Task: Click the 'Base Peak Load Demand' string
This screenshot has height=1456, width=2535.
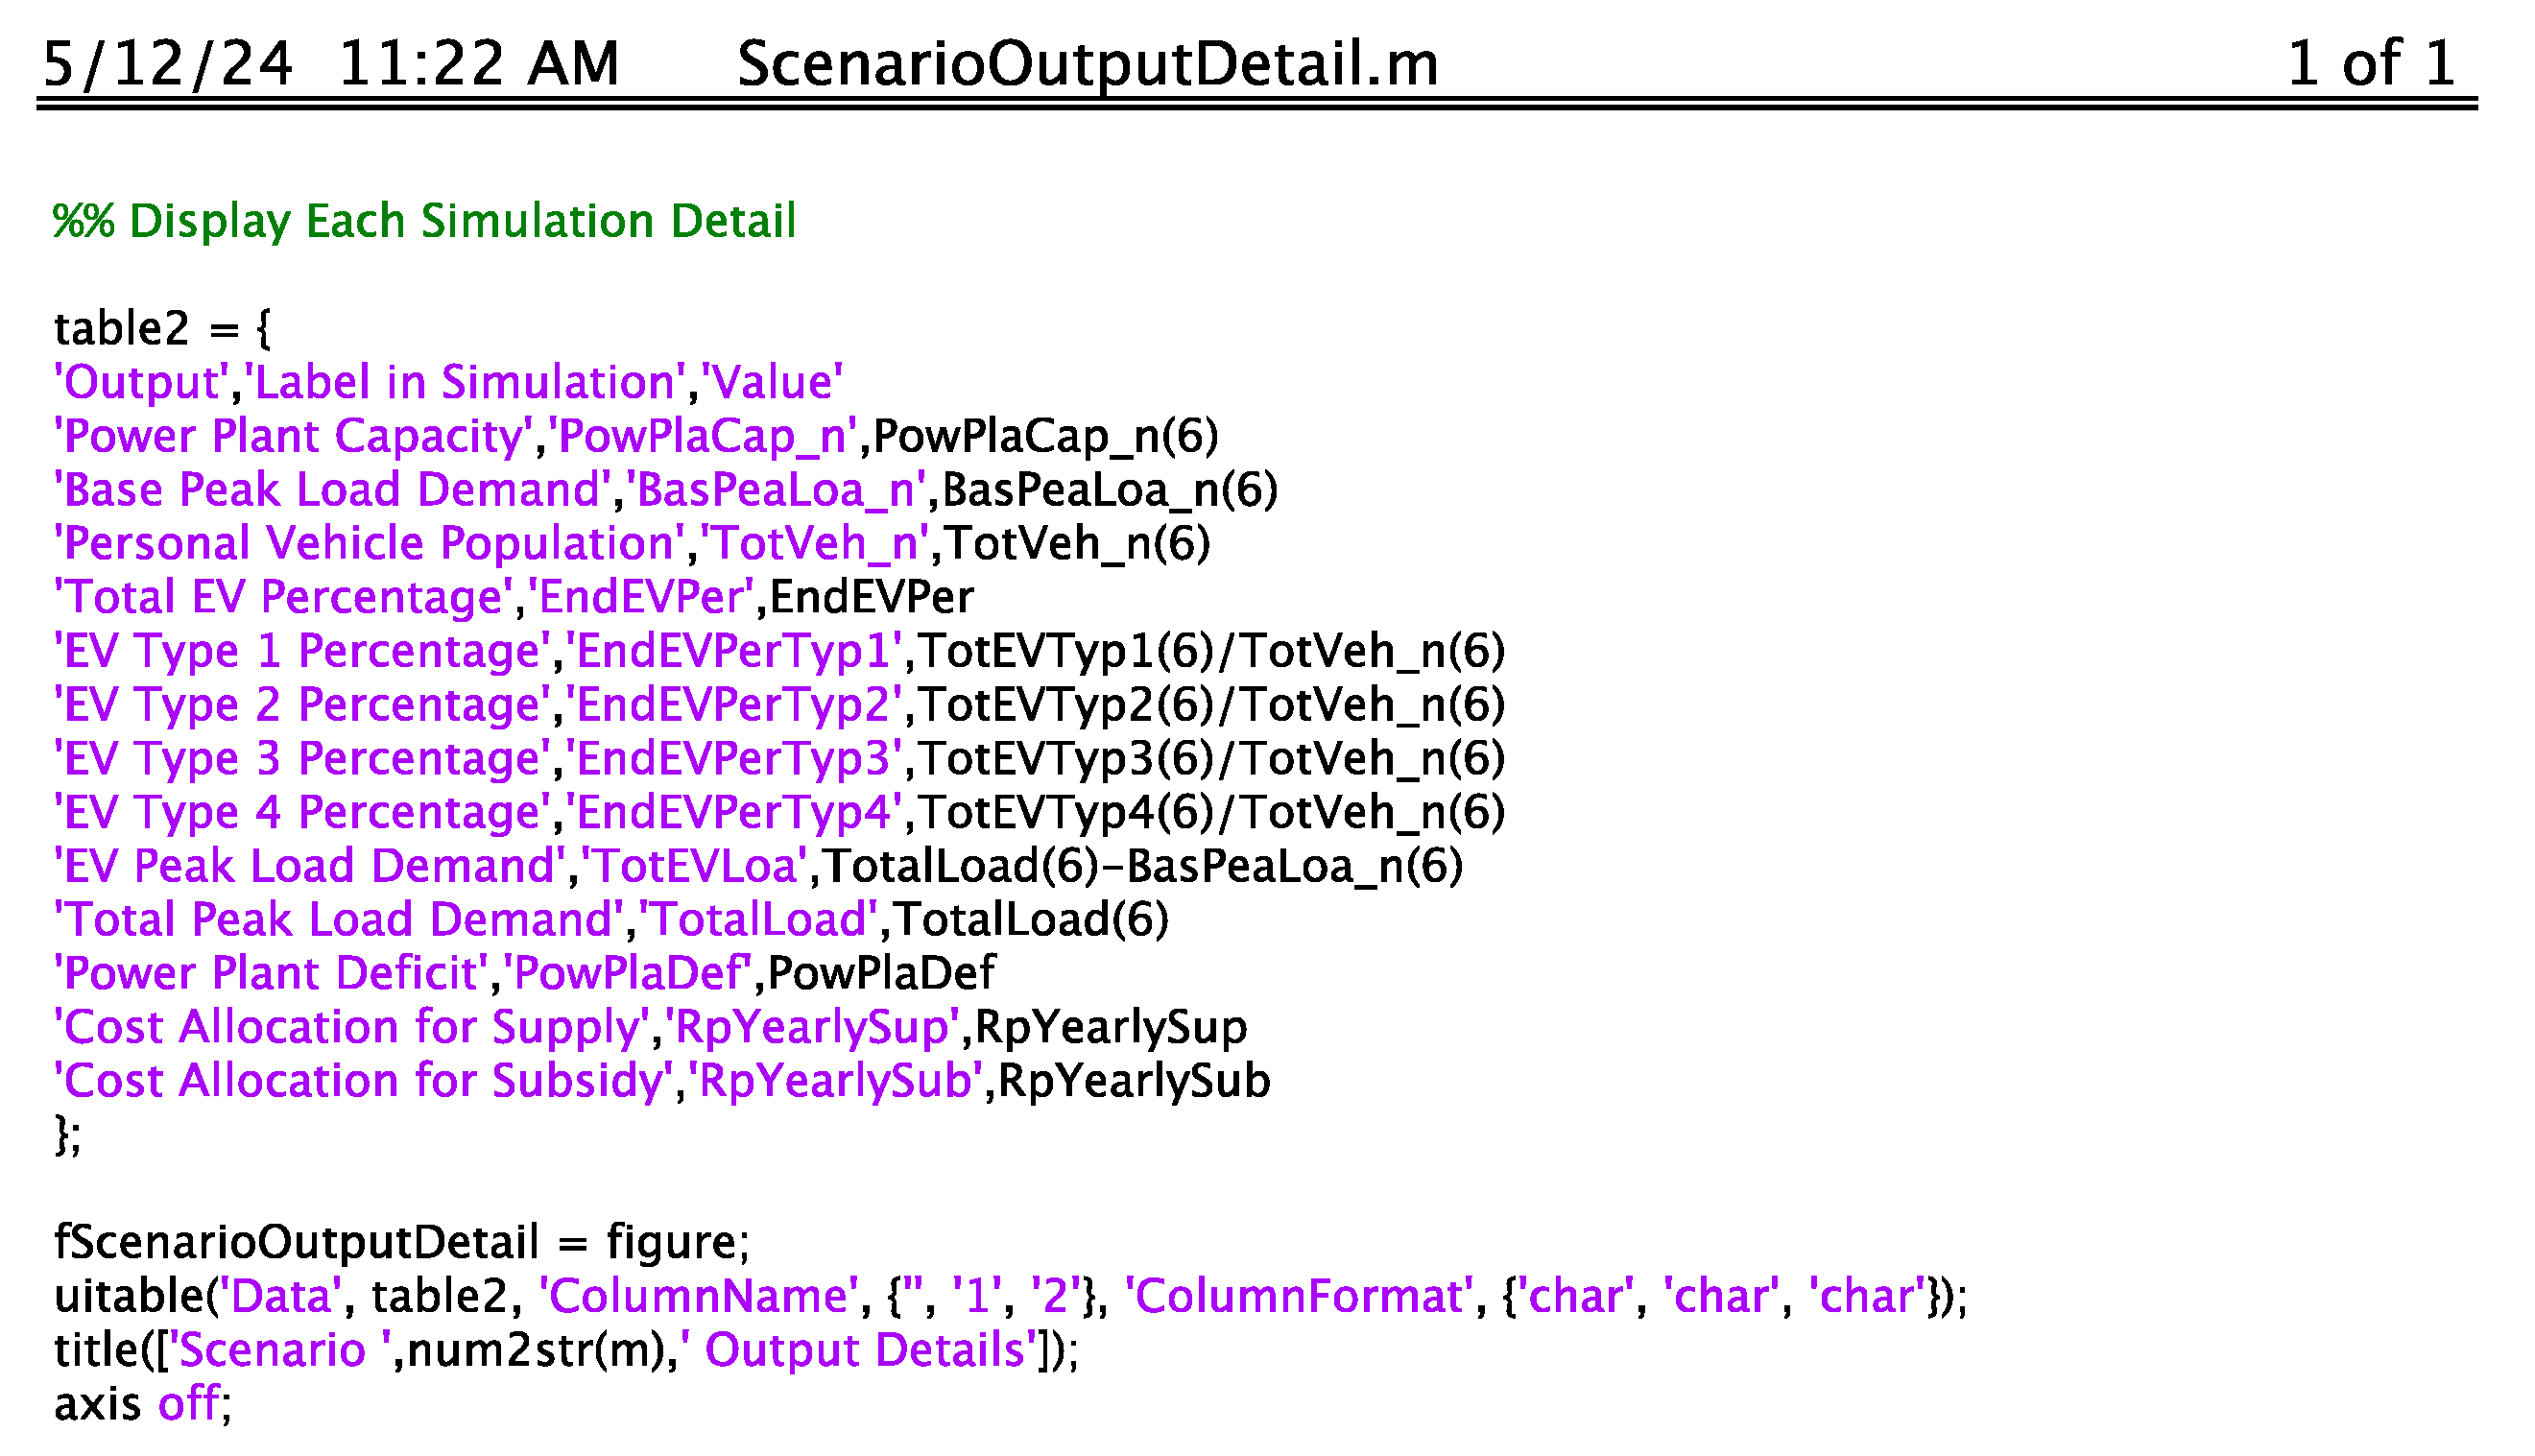Action: tap(332, 490)
